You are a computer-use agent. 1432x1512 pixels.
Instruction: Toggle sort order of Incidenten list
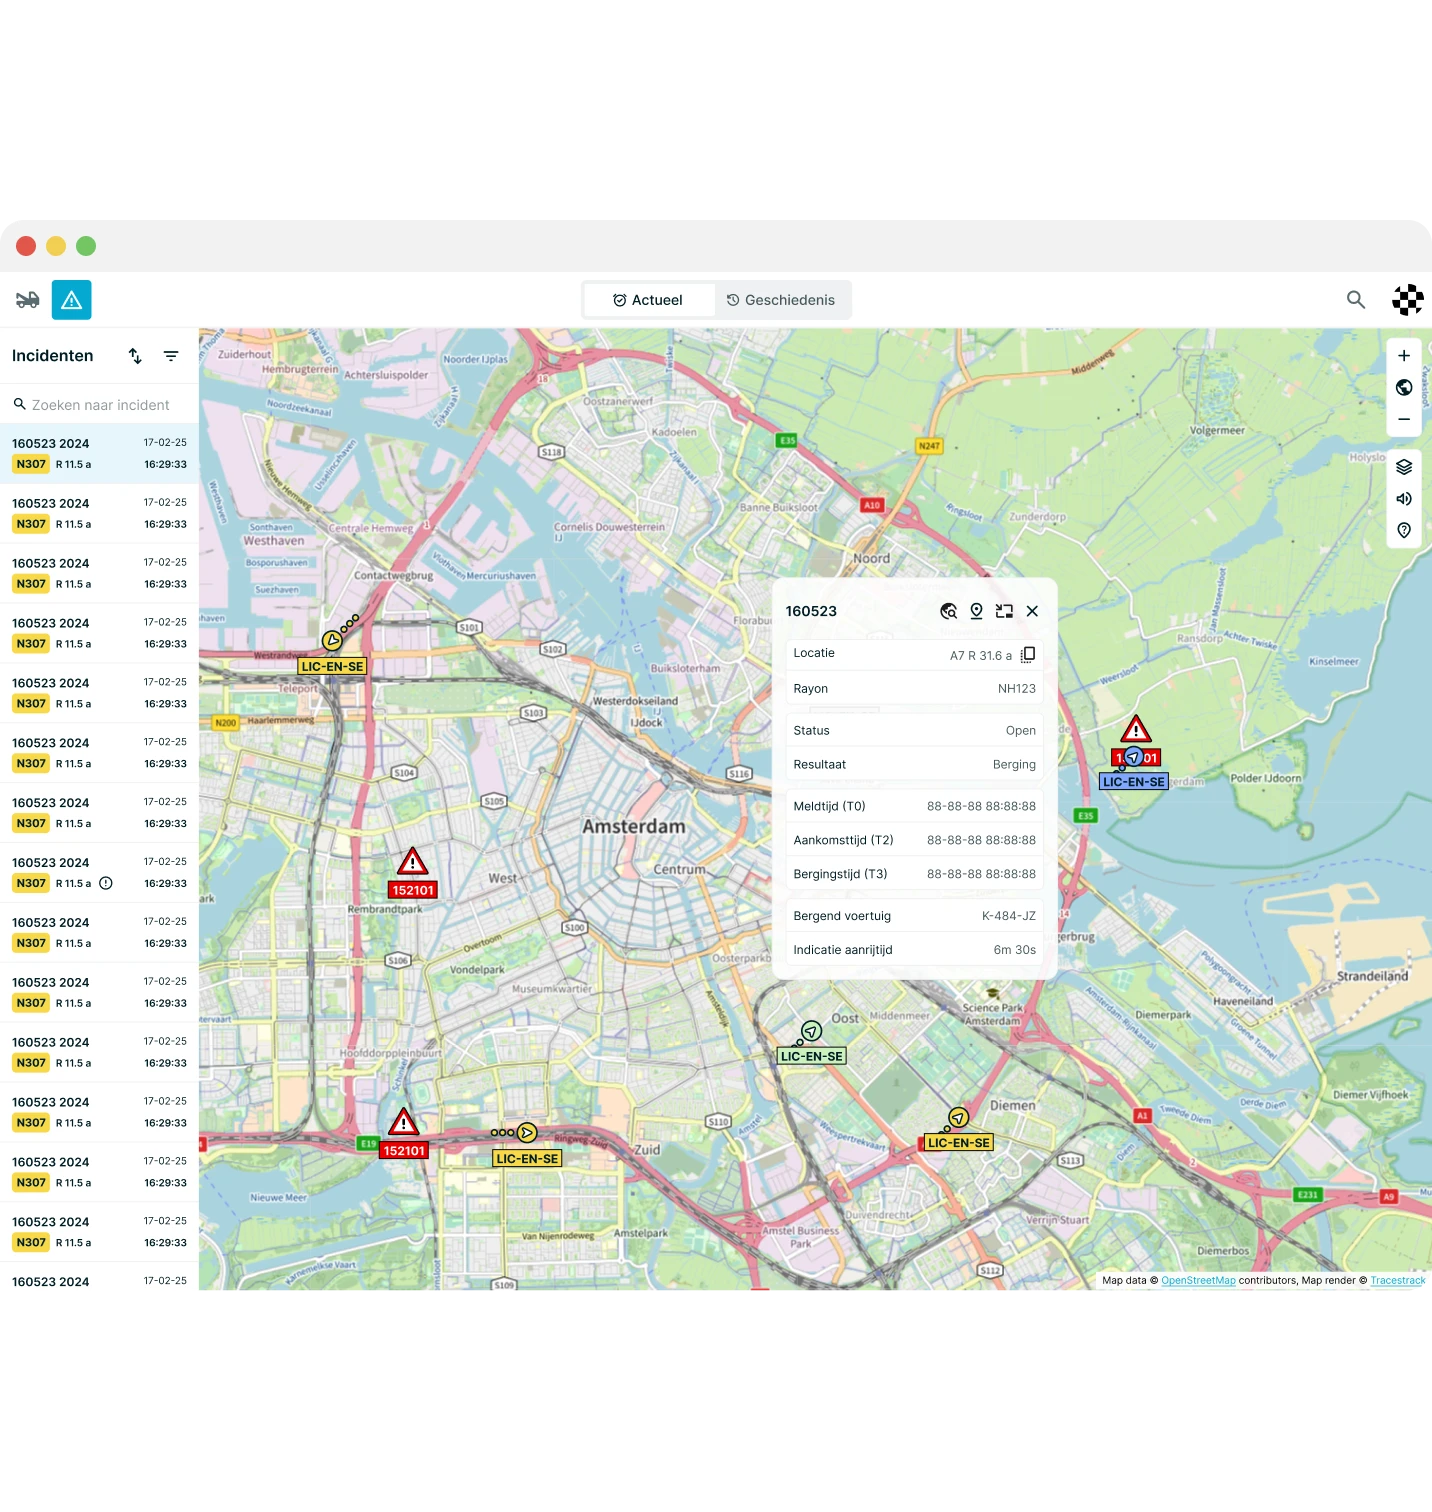click(x=135, y=356)
